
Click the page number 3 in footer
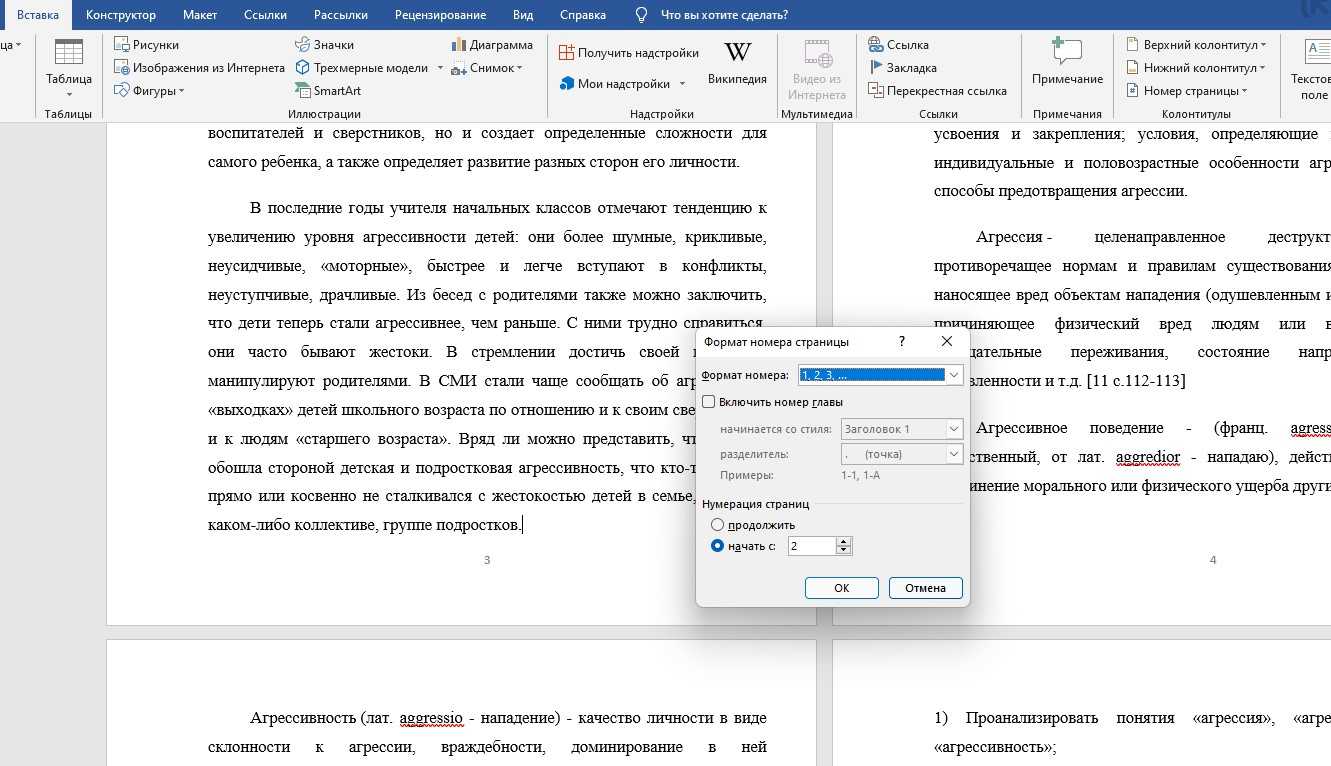[x=487, y=560]
